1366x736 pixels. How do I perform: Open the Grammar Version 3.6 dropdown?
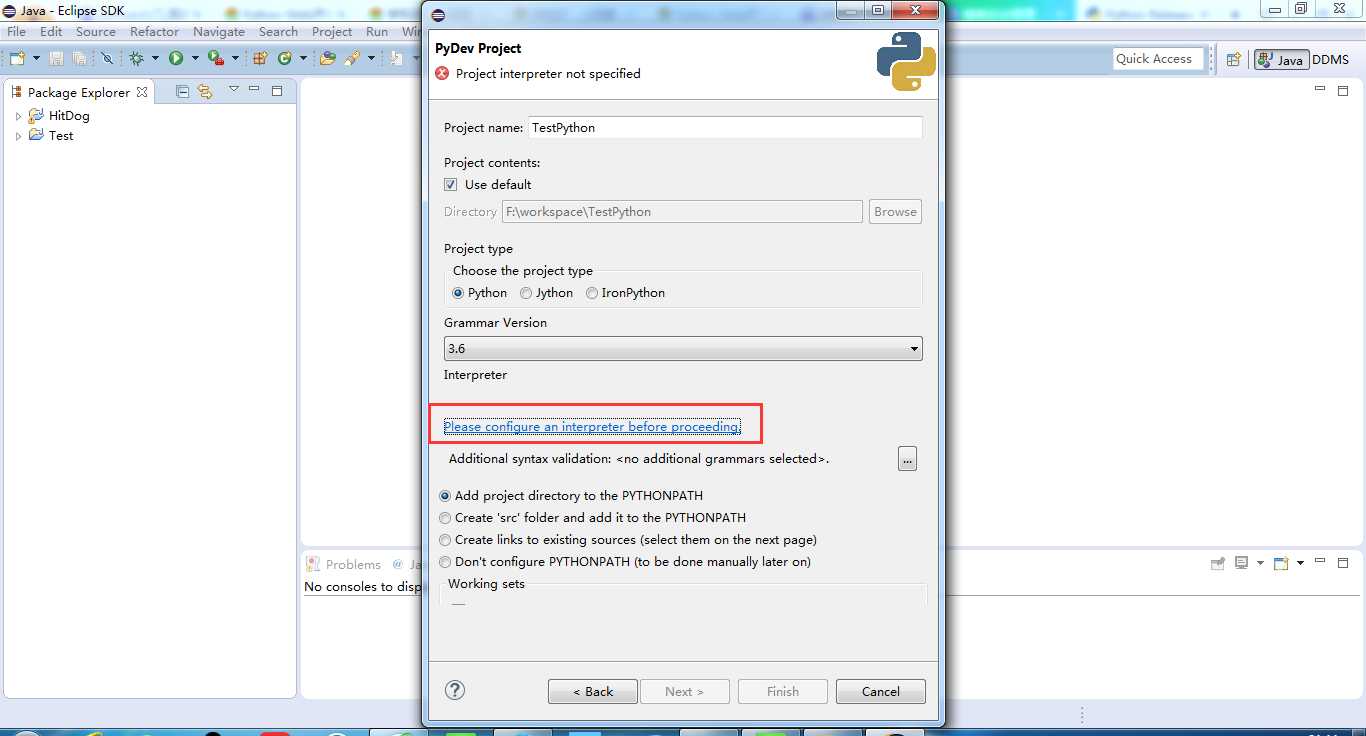(x=683, y=349)
